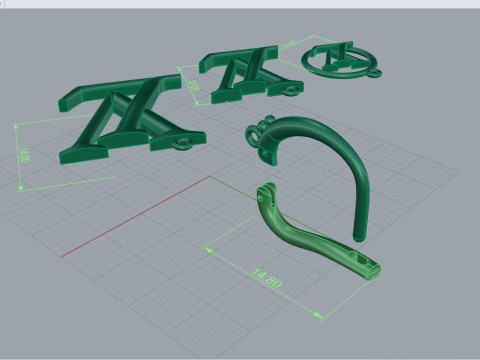Click the red X-axis line on the grid

[x=136, y=217]
